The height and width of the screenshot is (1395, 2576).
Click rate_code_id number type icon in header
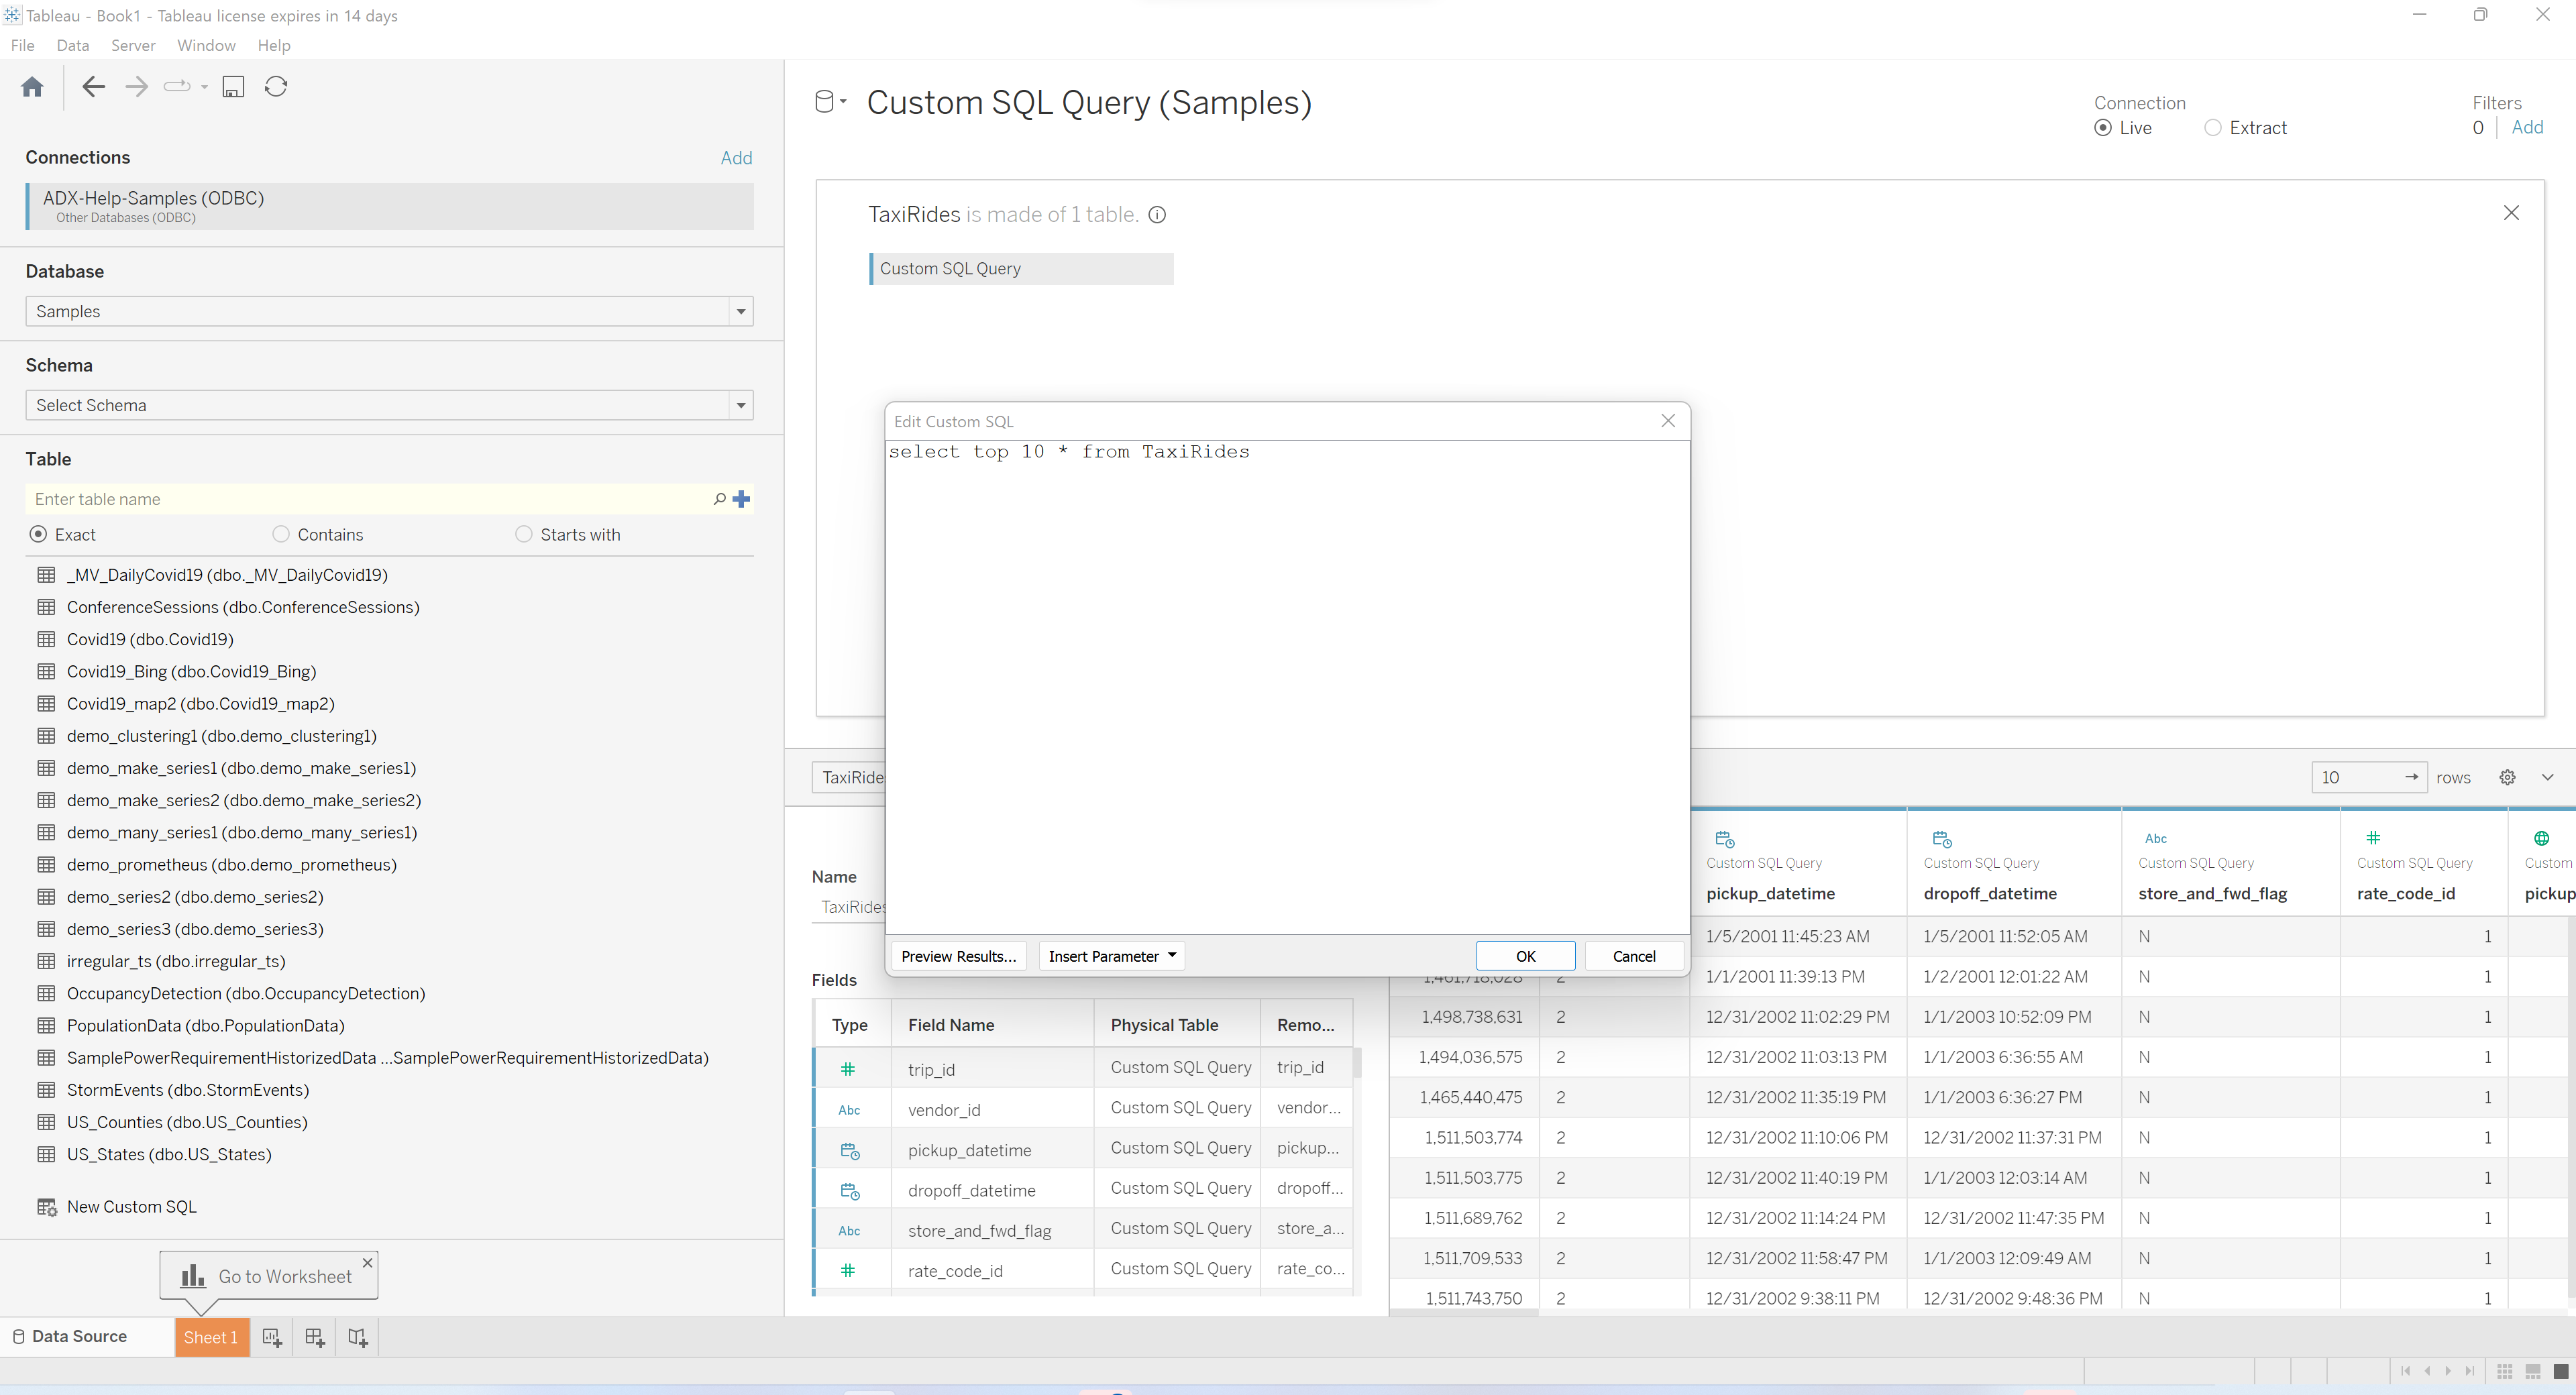(x=2373, y=838)
